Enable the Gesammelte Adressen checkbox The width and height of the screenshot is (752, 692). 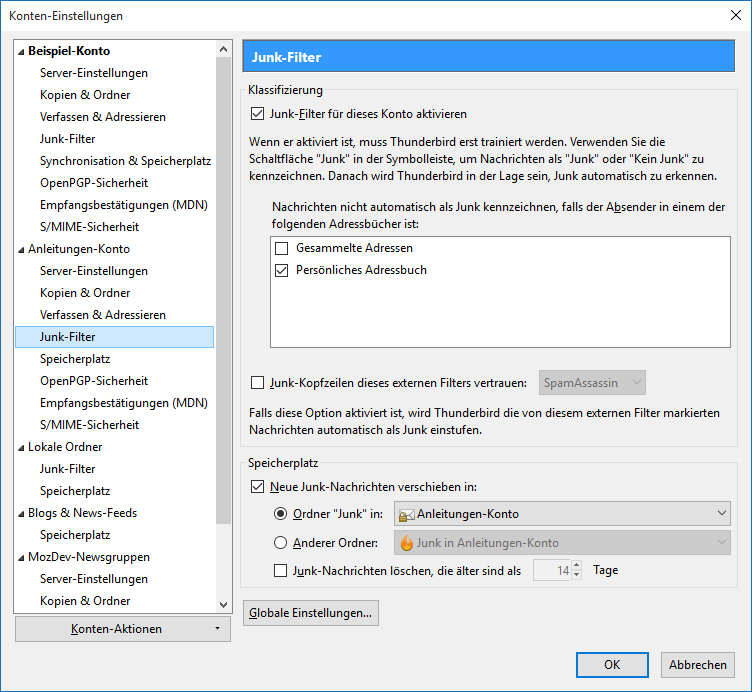[x=282, y=248]
